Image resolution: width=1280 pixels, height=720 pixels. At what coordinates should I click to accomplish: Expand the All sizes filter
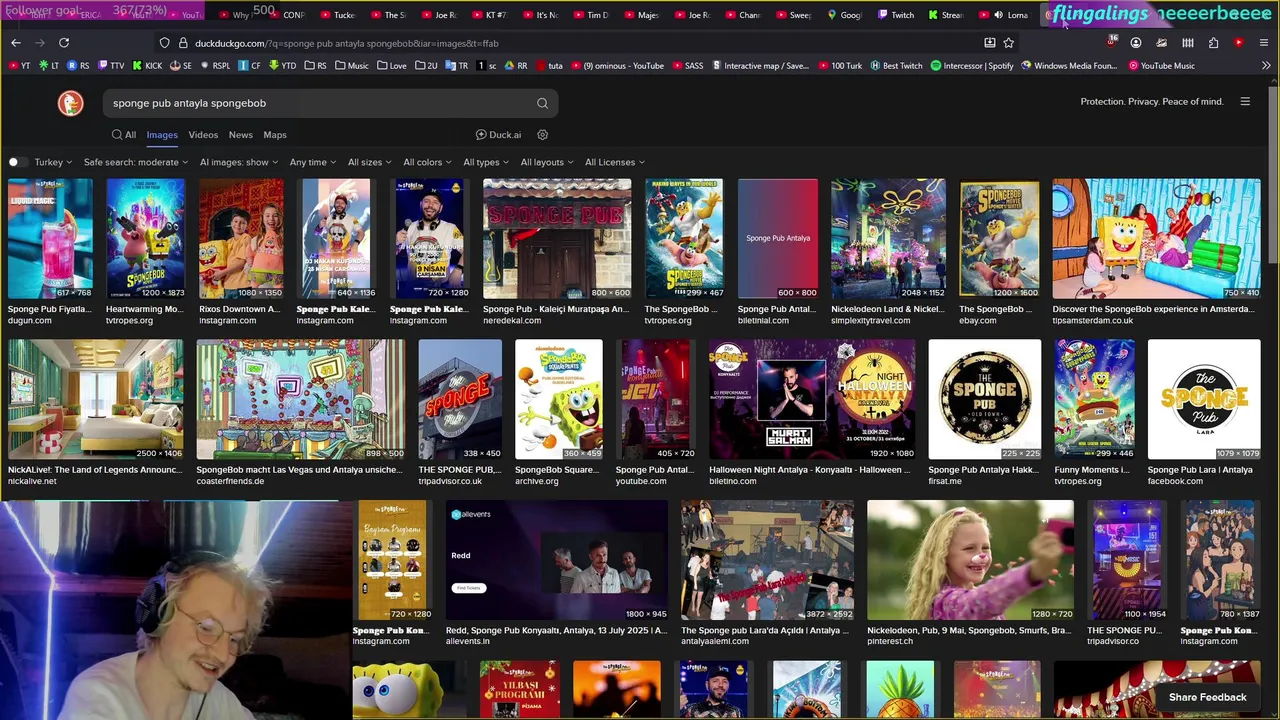tap(370, 162)
